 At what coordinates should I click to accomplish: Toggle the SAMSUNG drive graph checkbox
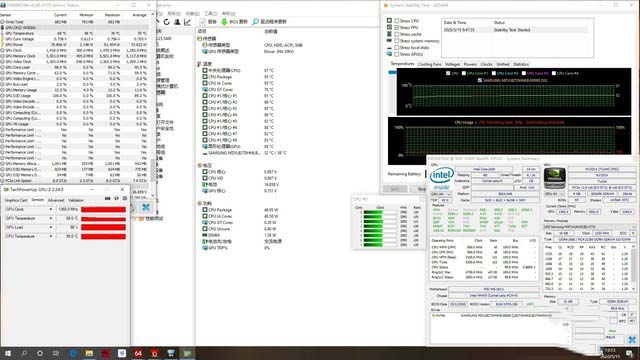480,80
